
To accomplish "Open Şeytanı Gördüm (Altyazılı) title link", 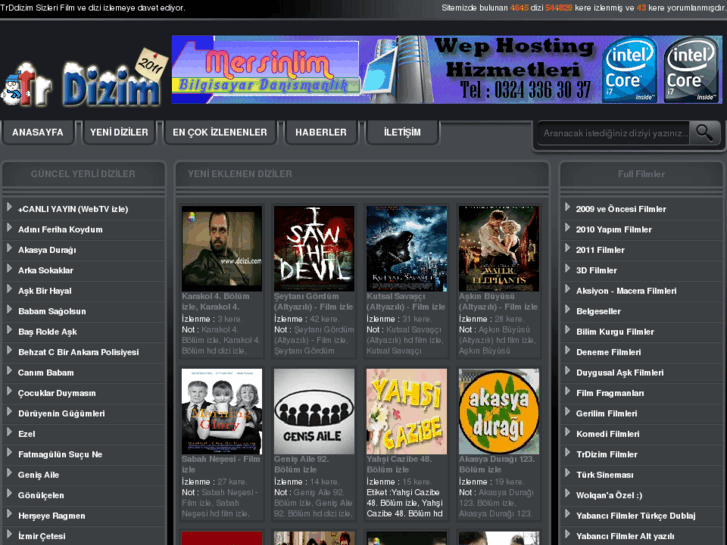I will (313, 301).
